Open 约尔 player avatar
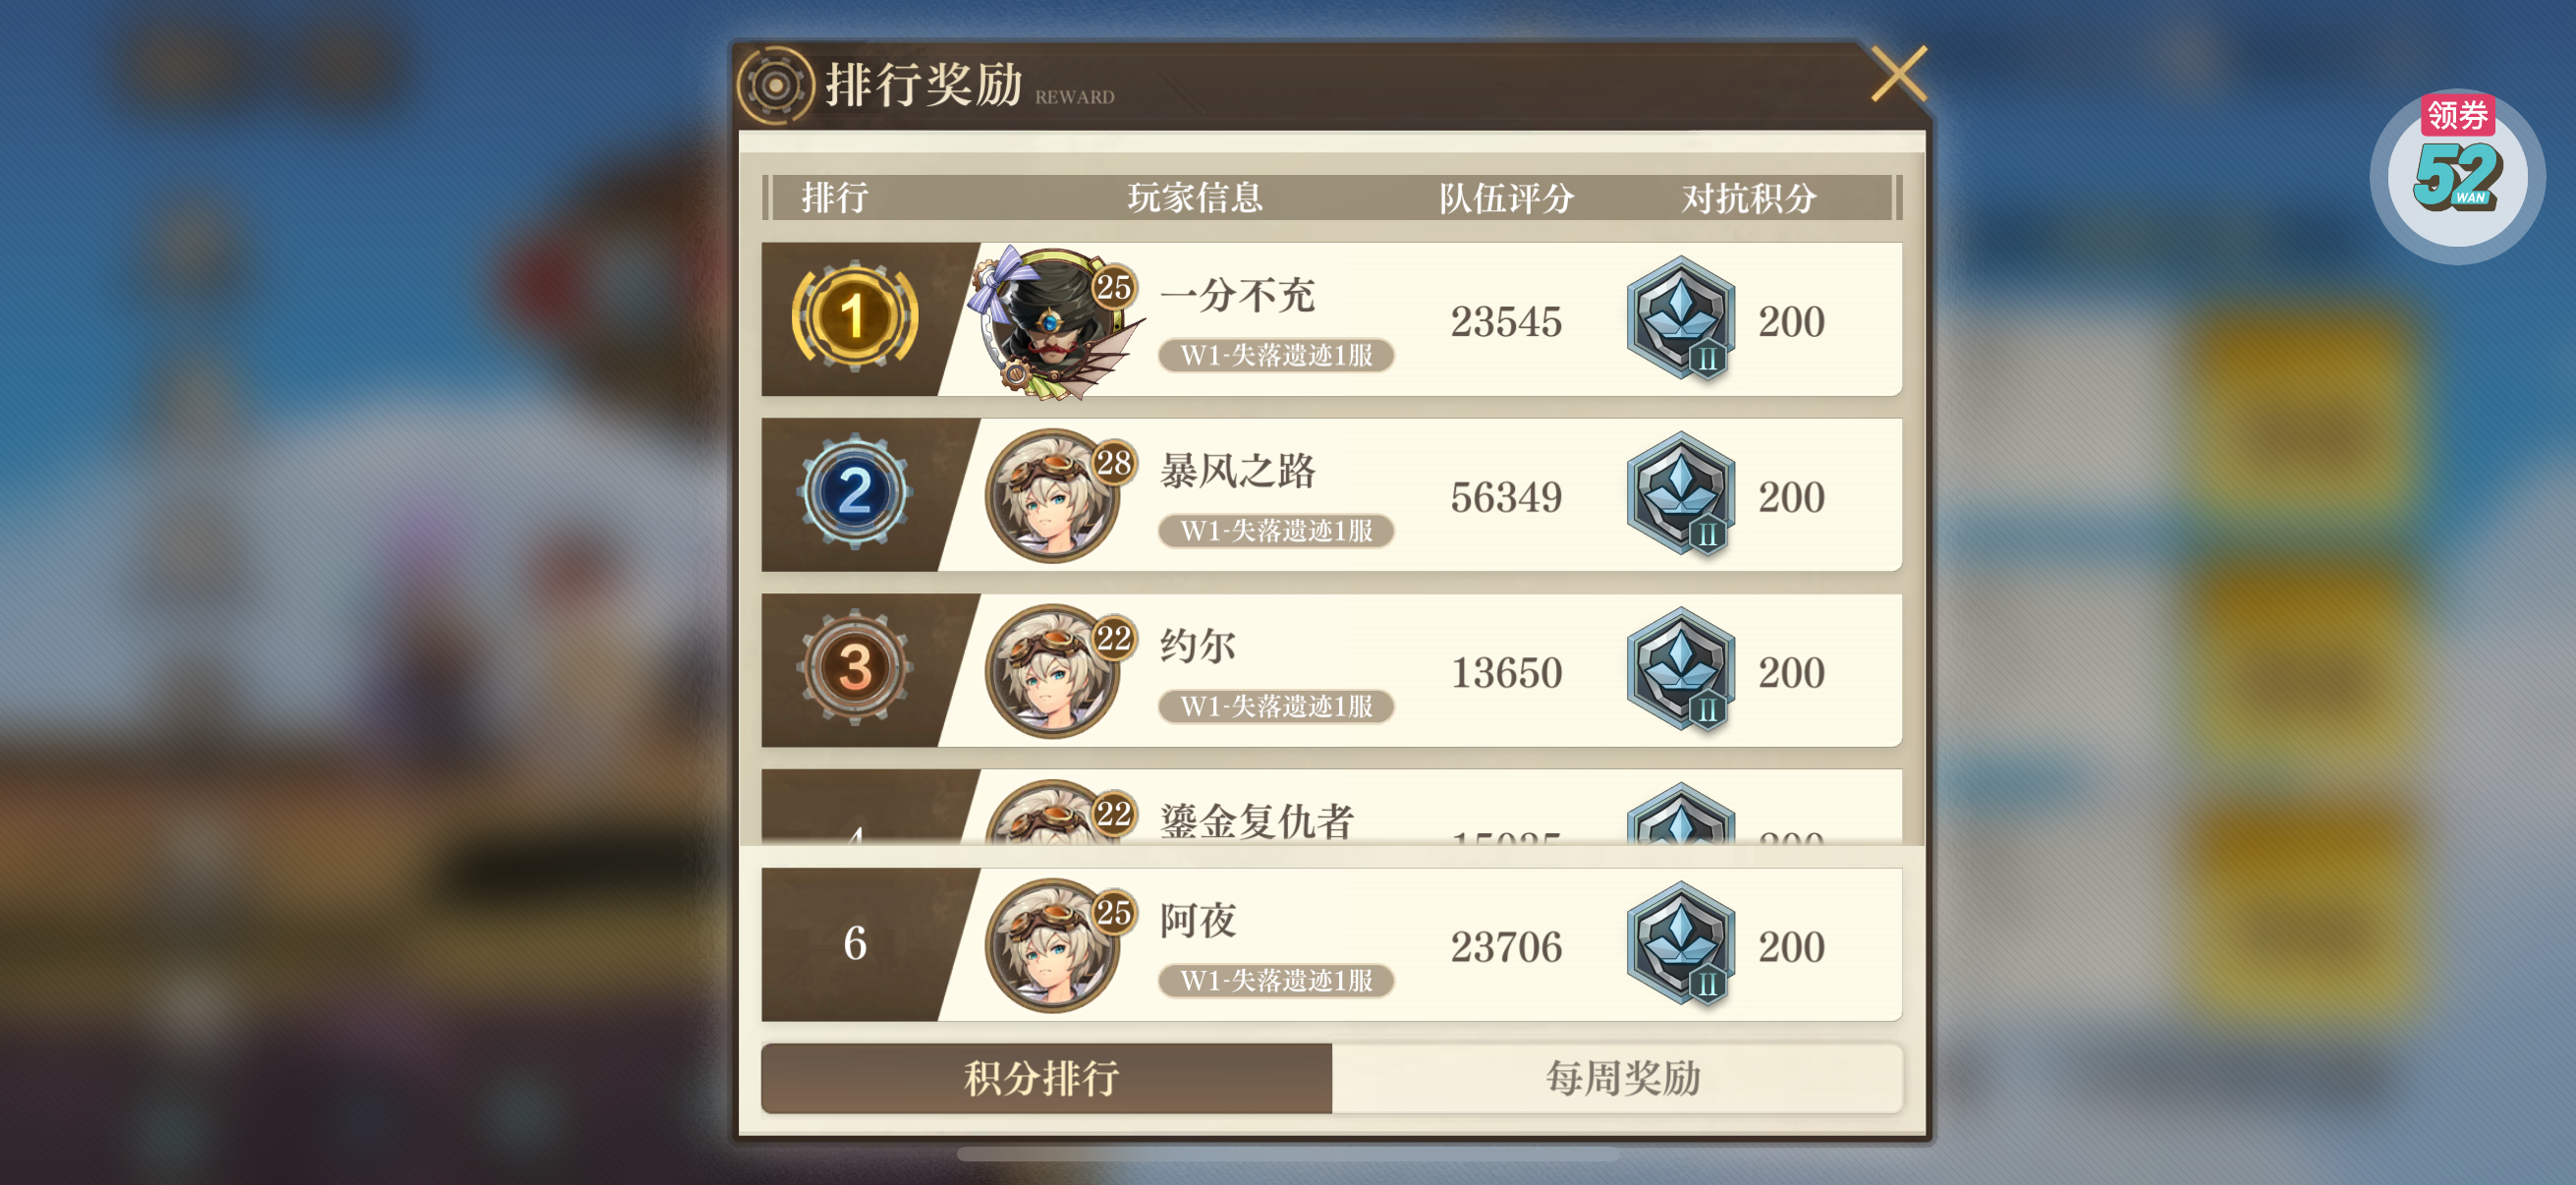 point(1054,671)
